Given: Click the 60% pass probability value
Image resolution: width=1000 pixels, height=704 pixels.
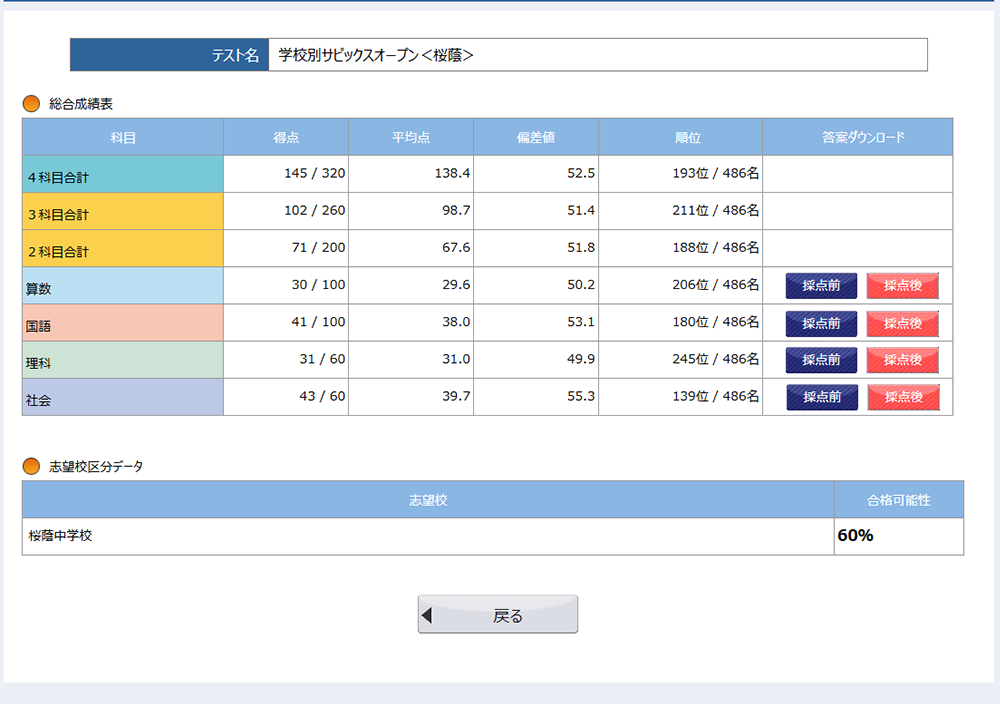Looking at the screenshot, I should (x=855, y=535).
